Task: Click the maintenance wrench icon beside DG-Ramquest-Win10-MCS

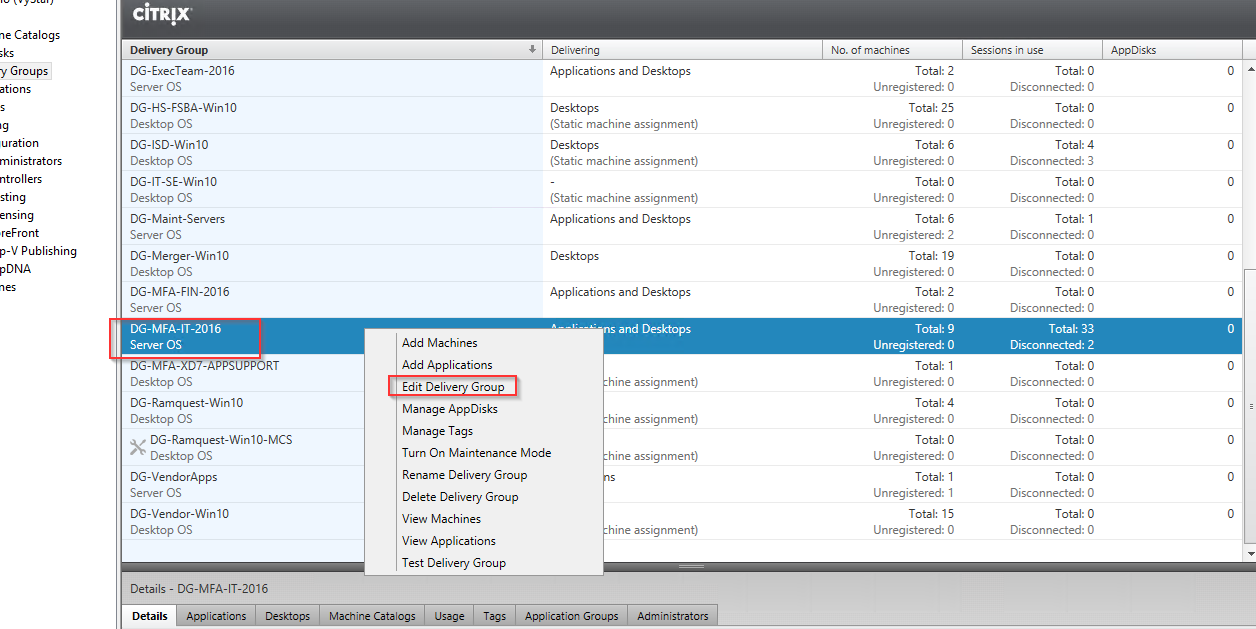Action: pyautogui.click(x=138, y=447)
